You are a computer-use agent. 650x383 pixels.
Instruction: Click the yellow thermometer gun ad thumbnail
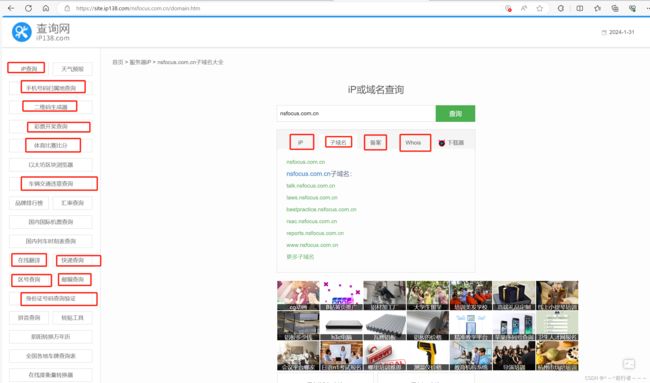click(427, 356)
